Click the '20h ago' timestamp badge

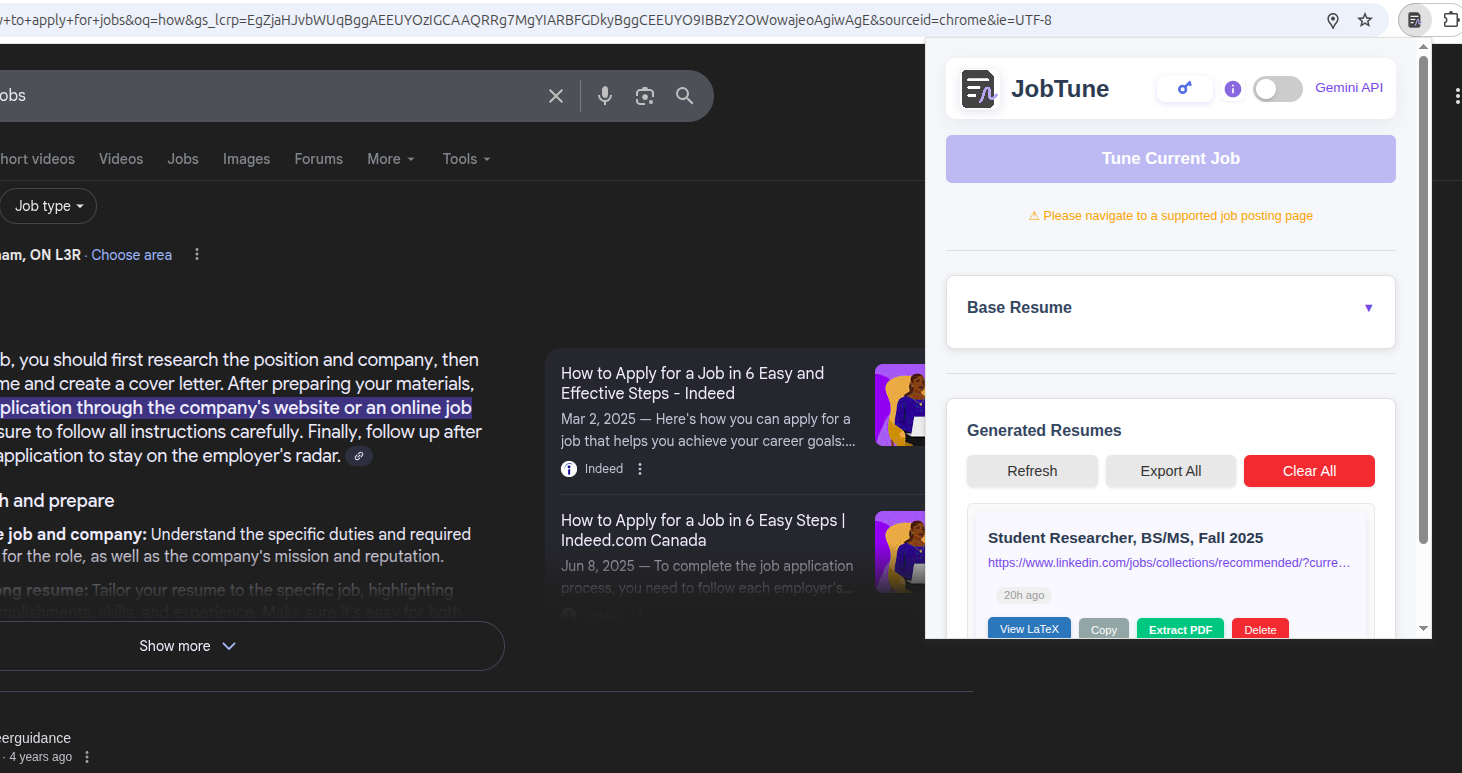tap(1023, 595)
